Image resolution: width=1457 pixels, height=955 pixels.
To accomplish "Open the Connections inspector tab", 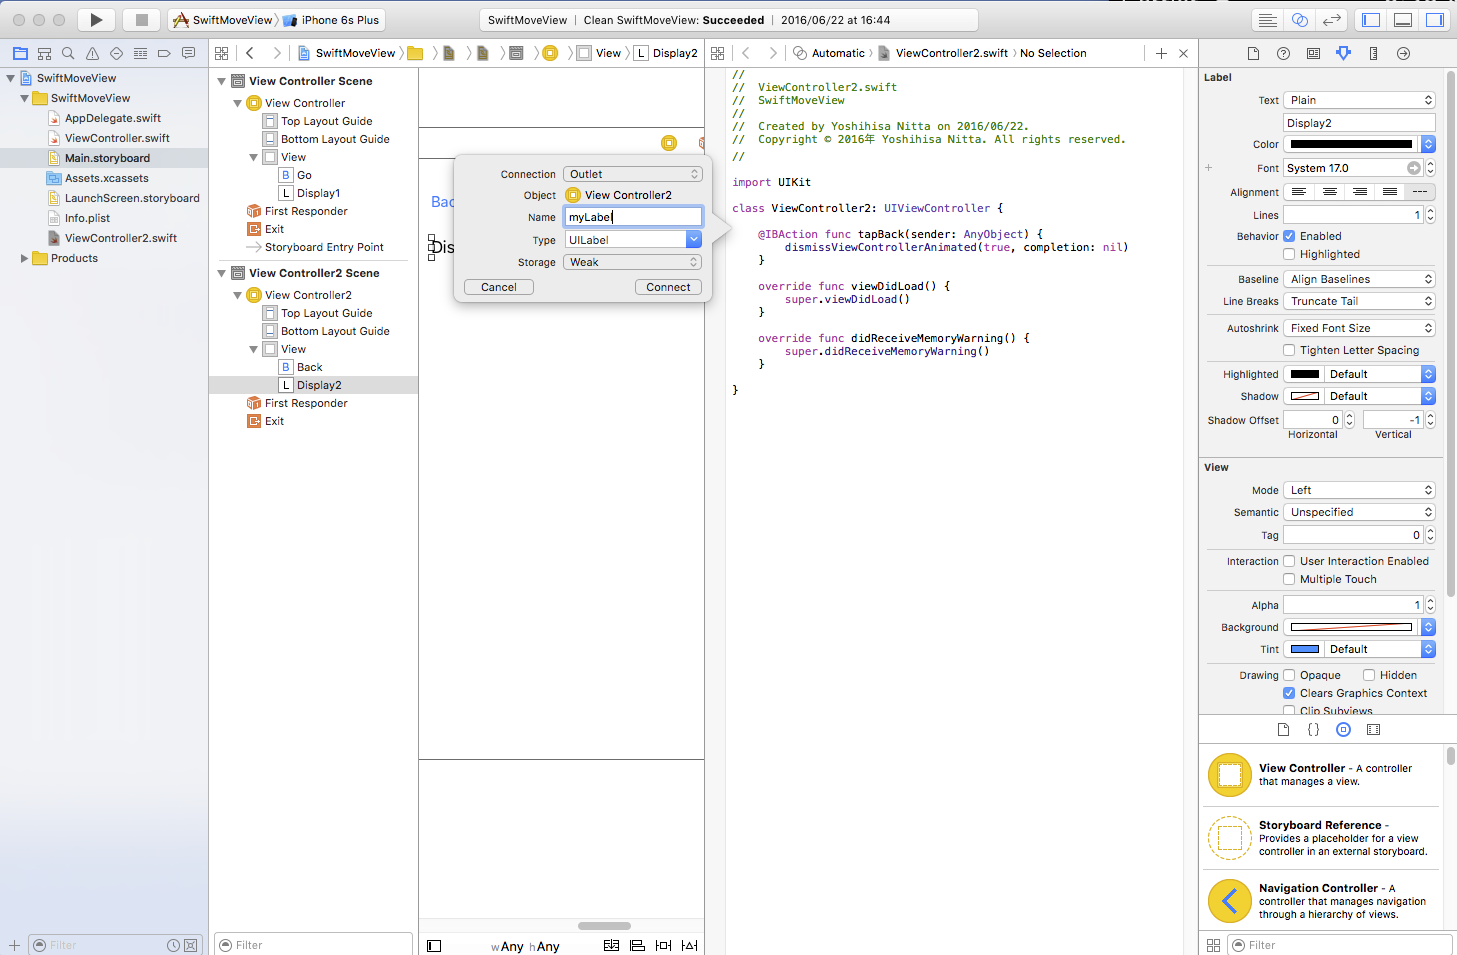I will click(x=1403, y=53).
